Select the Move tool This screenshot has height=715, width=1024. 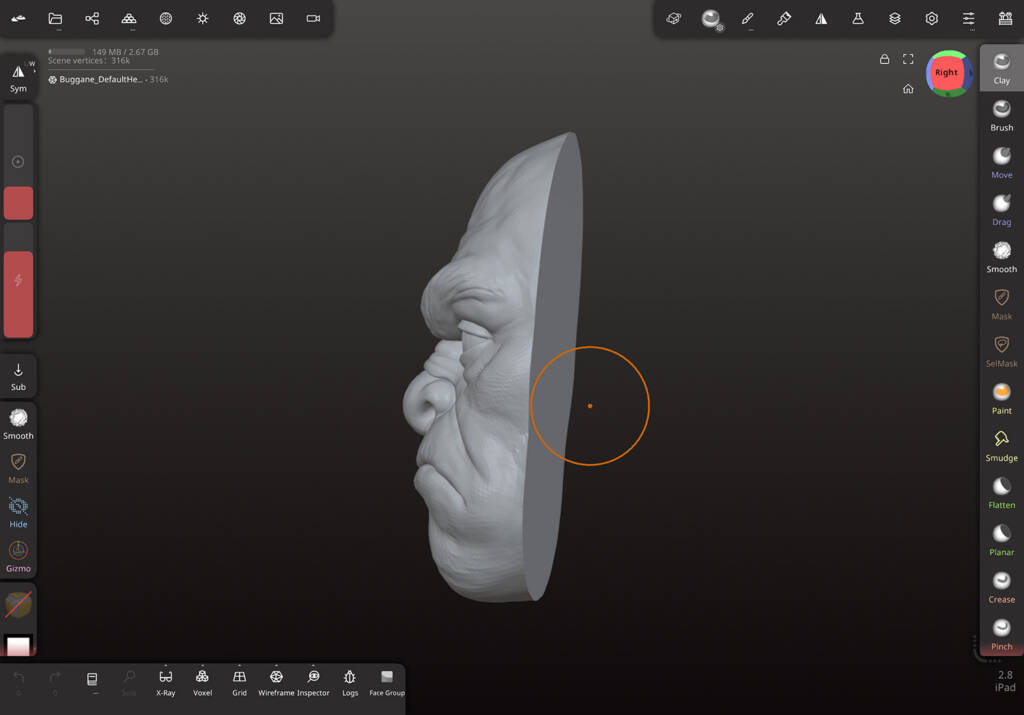pos(1001,163)
